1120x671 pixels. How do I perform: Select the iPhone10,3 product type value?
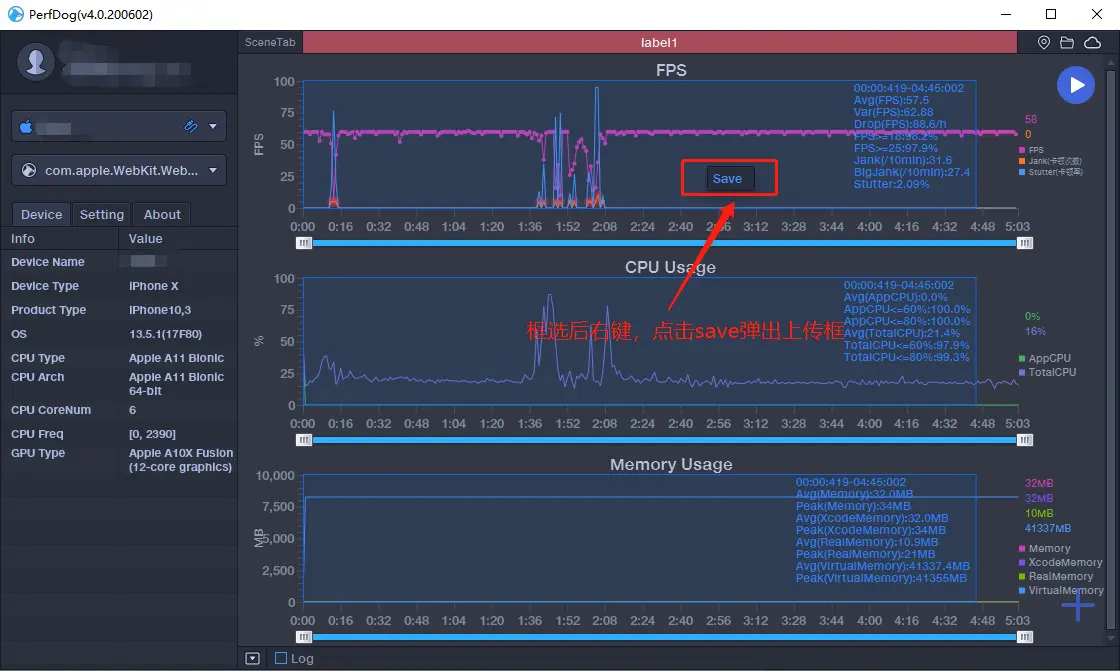tap(160, 310)
